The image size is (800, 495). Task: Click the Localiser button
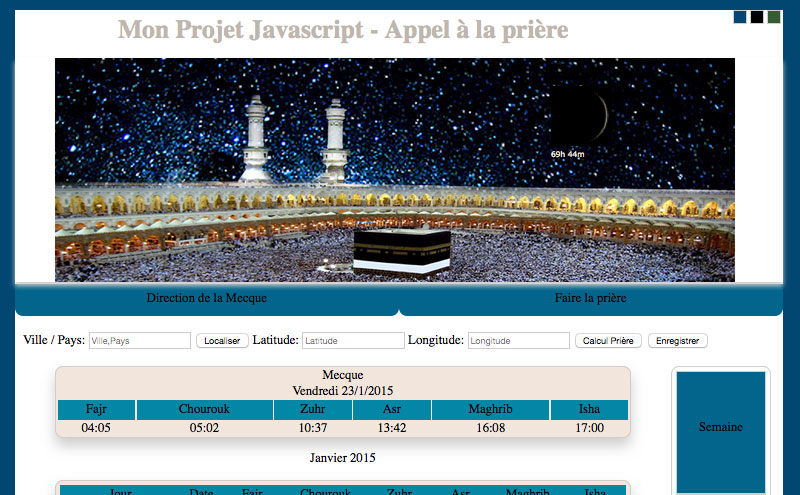click(222, 340)
